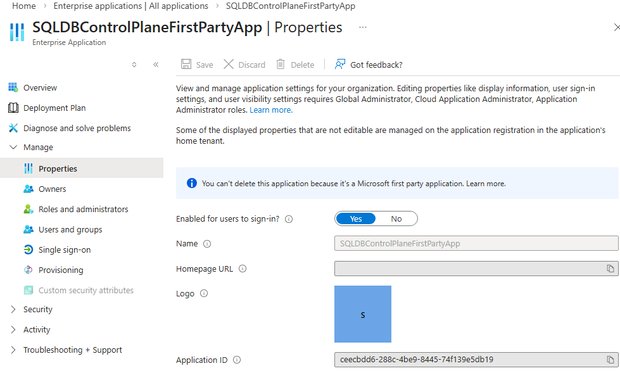
Task: Open the ellipsis more options next to title
Action: pos(363,27)
